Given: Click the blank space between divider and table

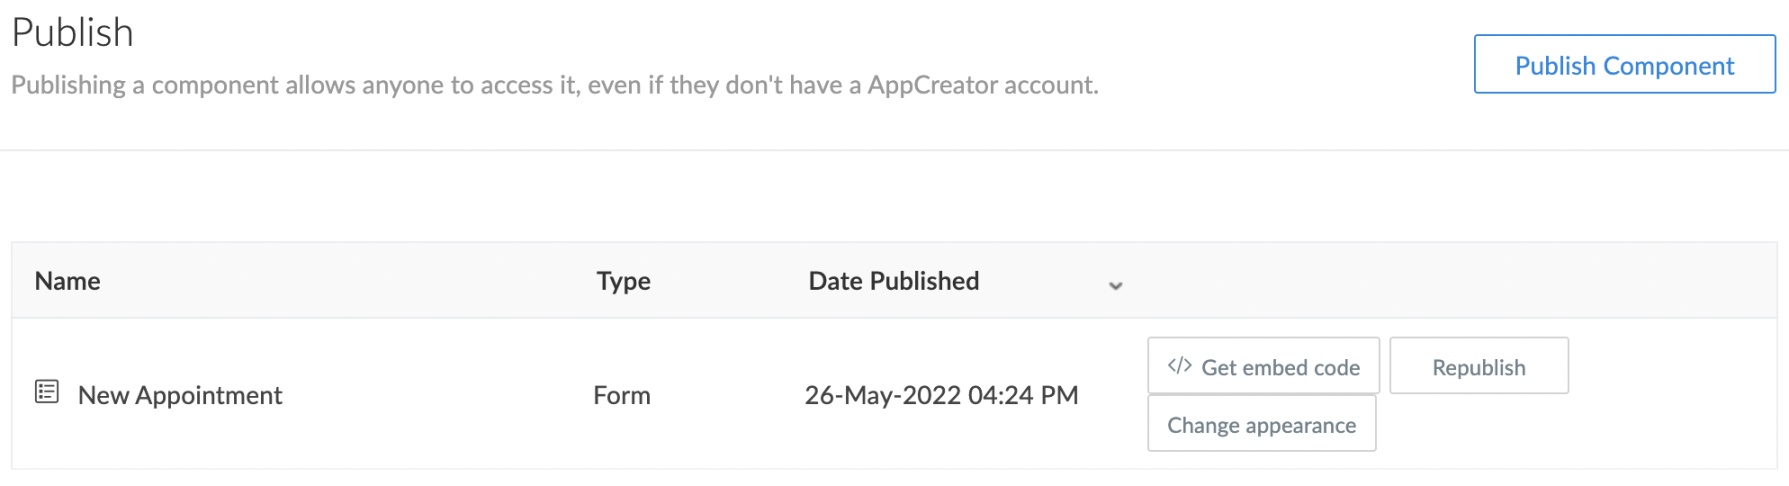Looking at the screenshot, I should point(894,196).
